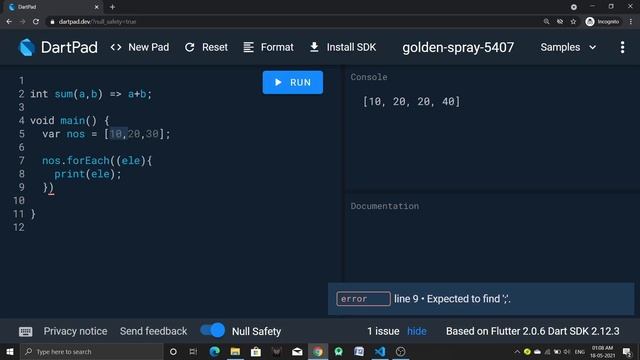Image resolution: width=640 pixels, height=360 pixels.
Task: Open the notification center icon
Action: tap(627, 351)
